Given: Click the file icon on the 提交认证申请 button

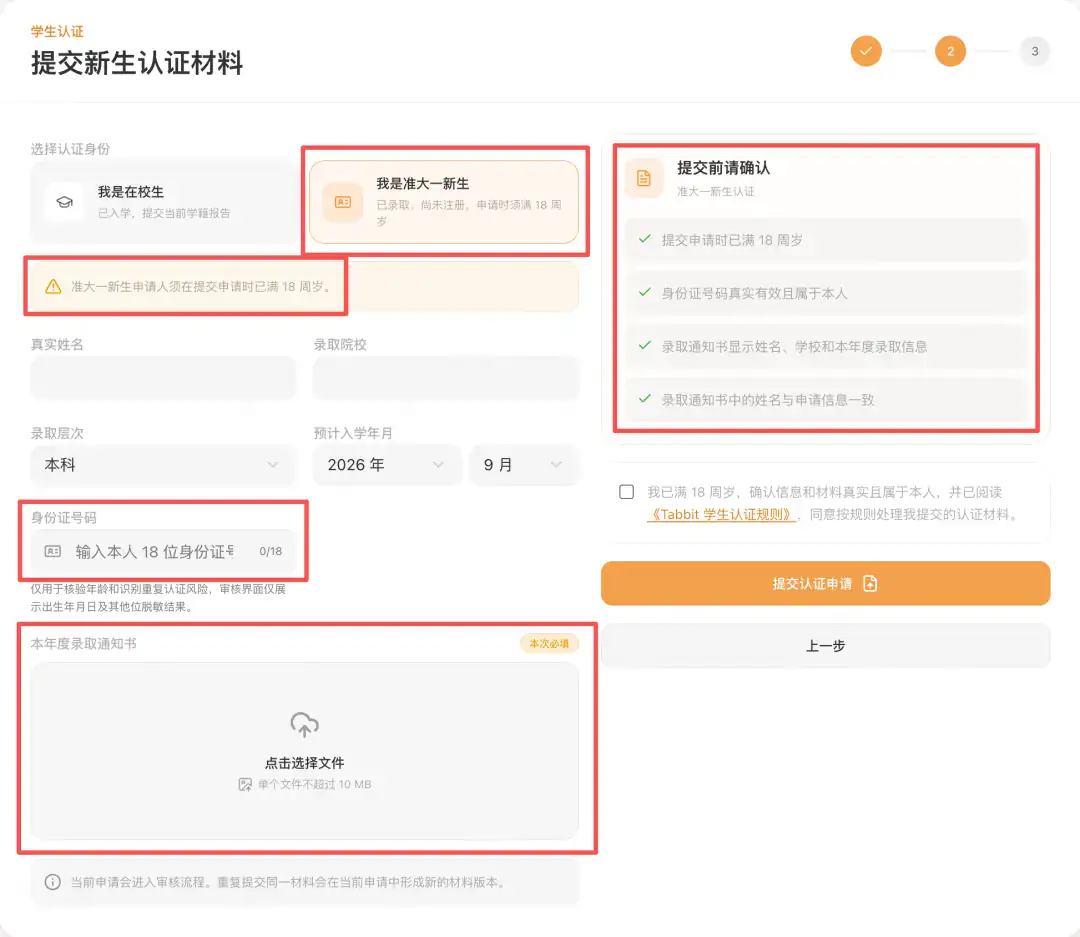Looking at the screenshot, I should click(x=871, y=584).
